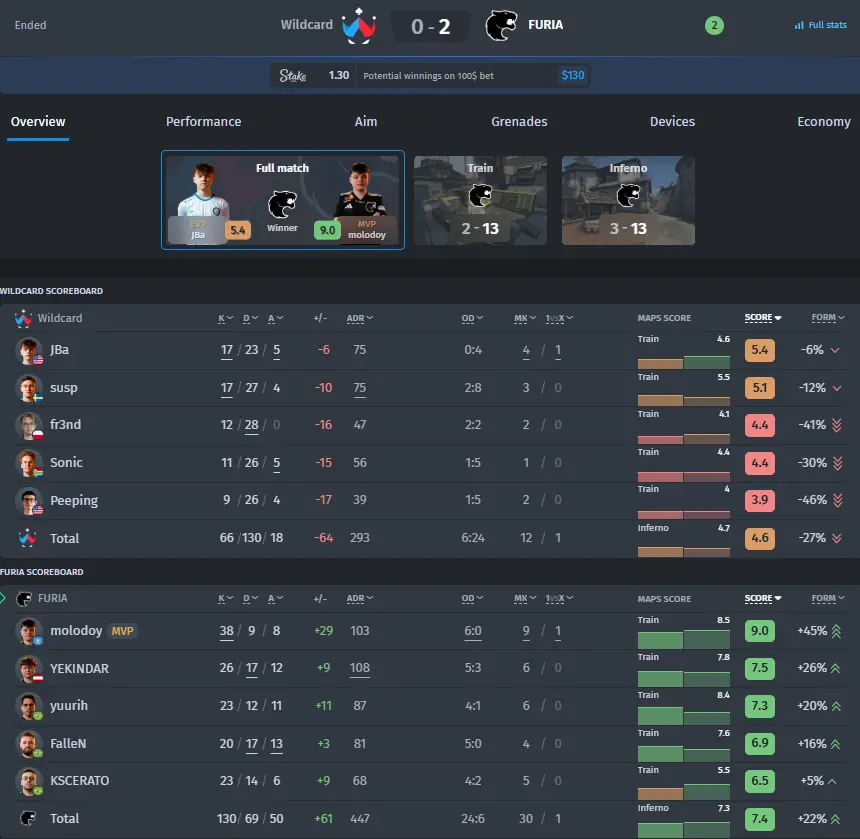Screen dimensions: 860x839
Task: Click Wildcard logo in scoreboard header row
Action: click(23, 319)
